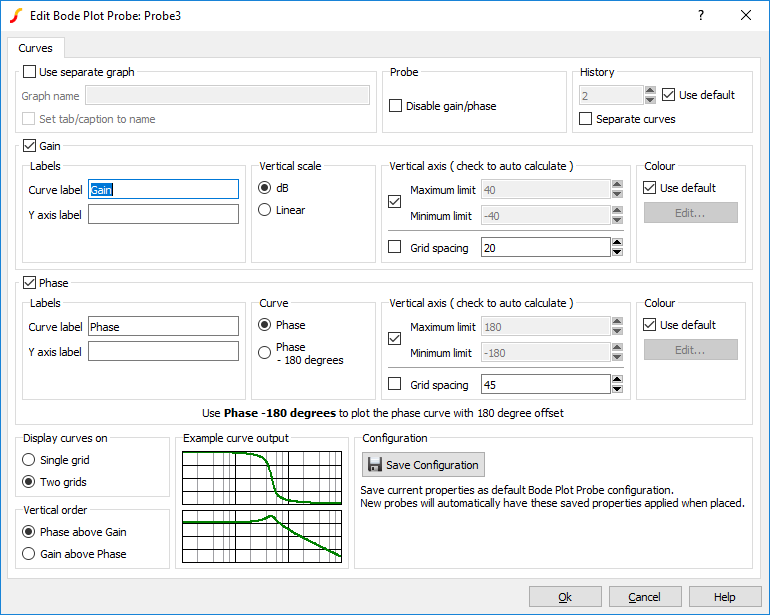Screen dimensions: 770x615
Task: Select Gain above Phase vertical order
Action: [x=29, y=554]
